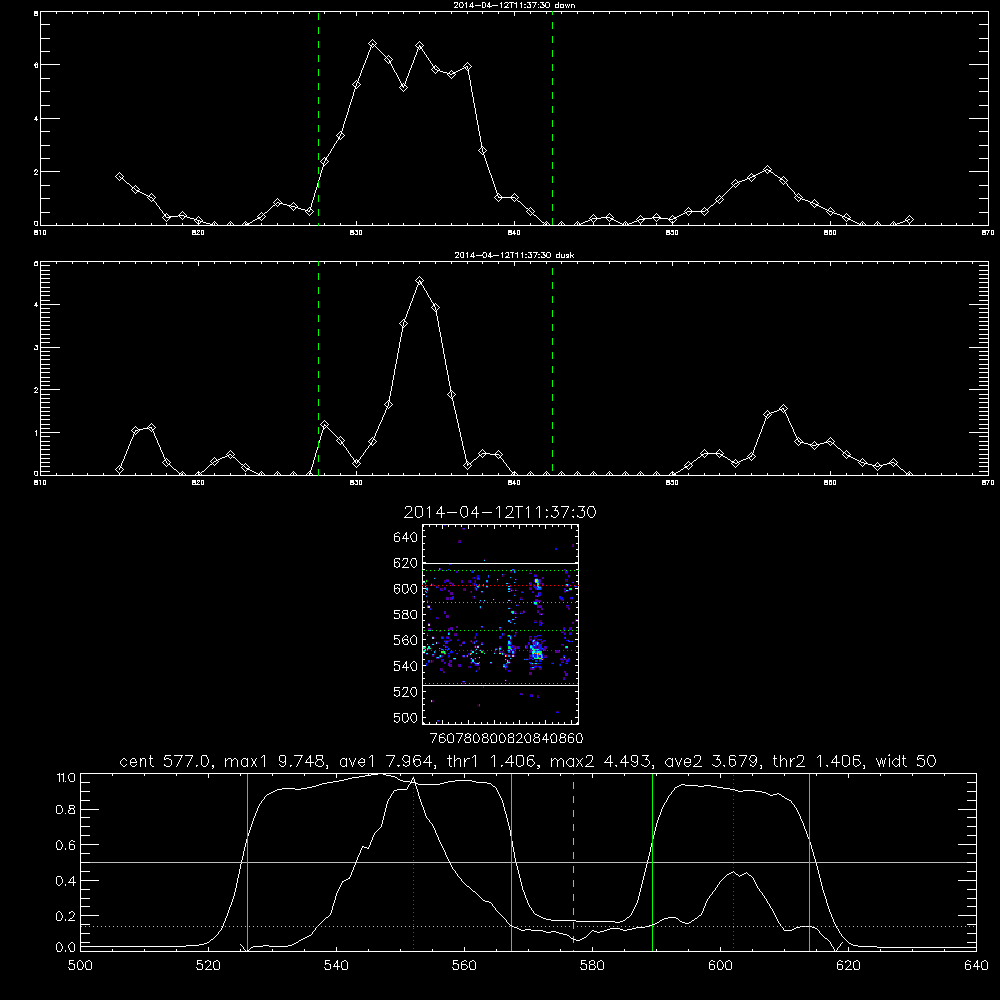
Task: Click the green vertical line near 526
Action: (247, 862)
